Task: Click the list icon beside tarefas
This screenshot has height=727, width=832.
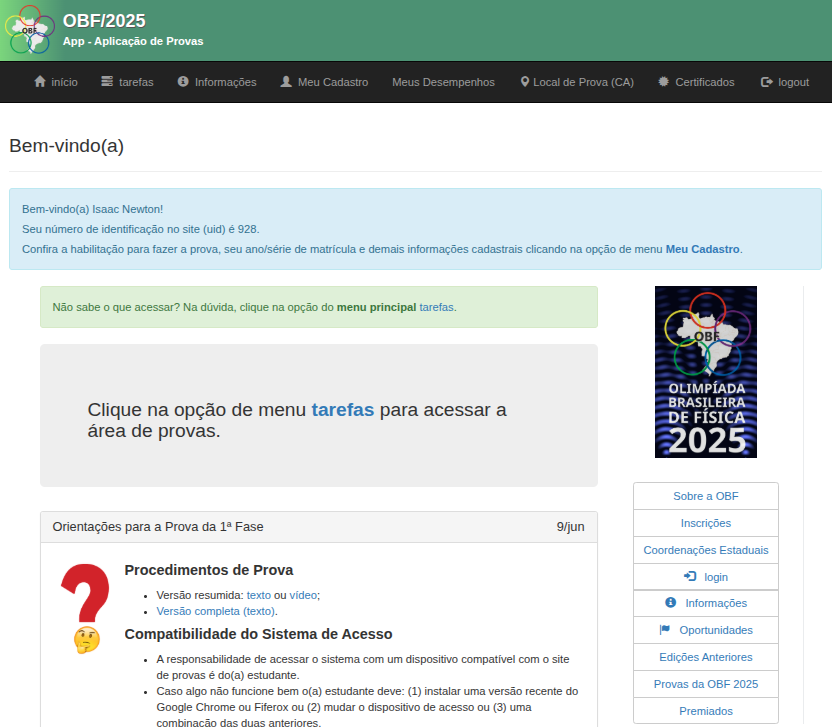Action: point(107,82)
